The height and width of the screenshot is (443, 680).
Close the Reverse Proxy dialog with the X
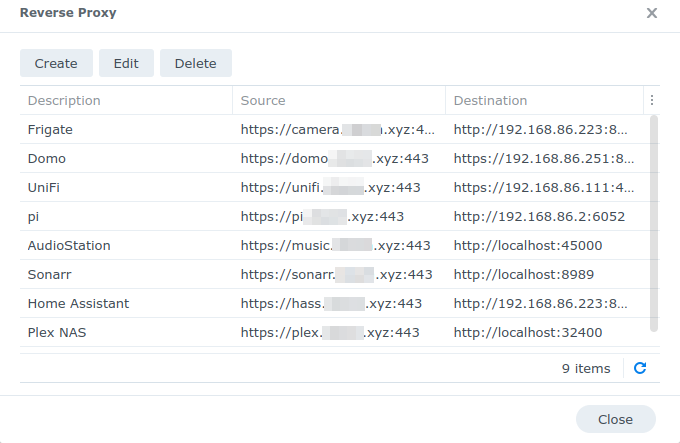pyautogui.click(x=651, y=13)
